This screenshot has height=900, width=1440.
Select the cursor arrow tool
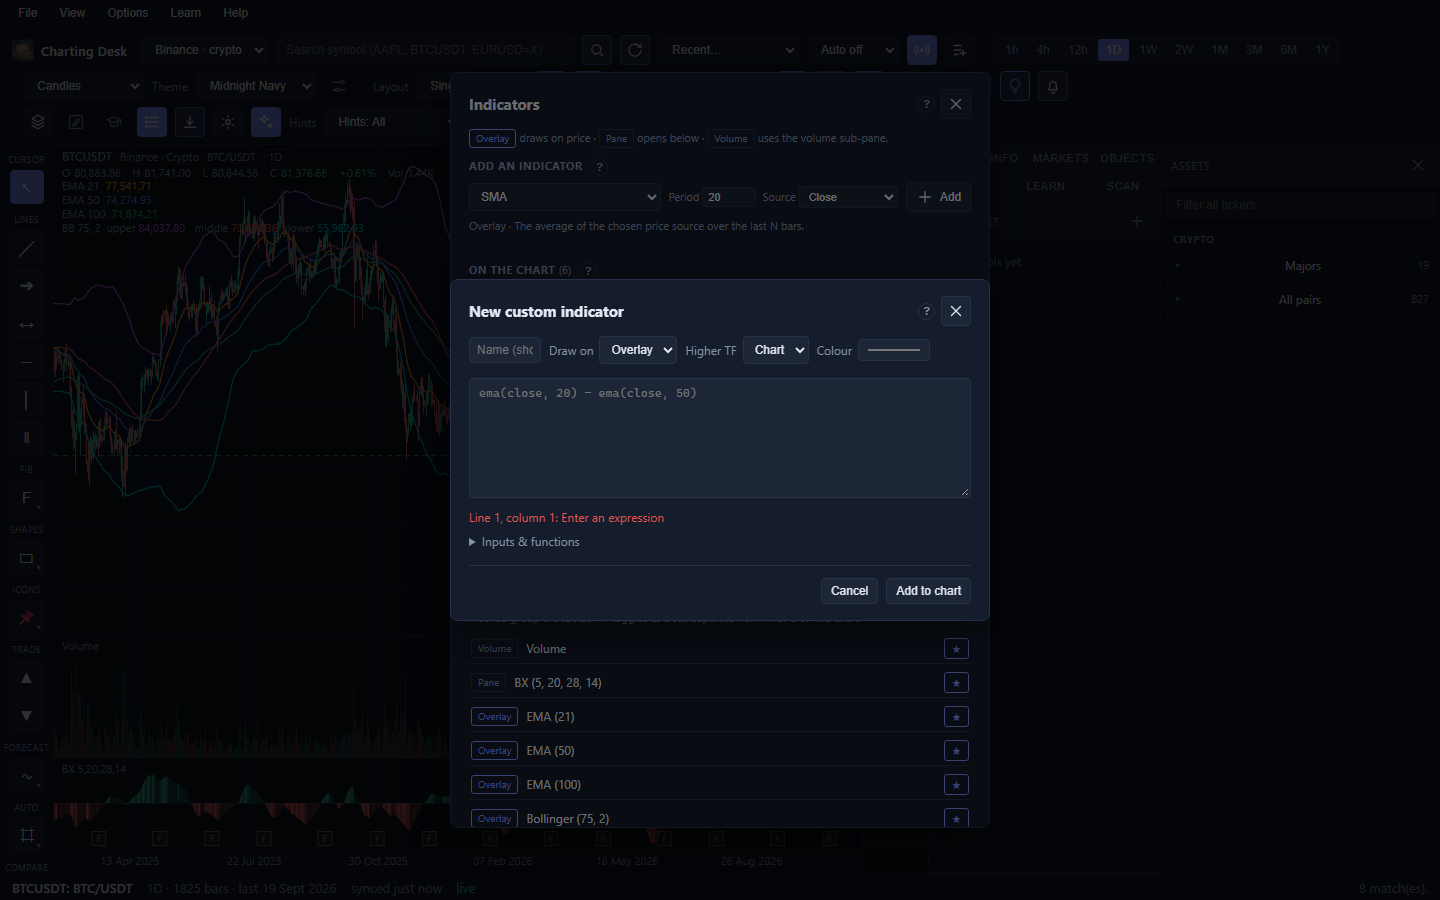(27, 187)
